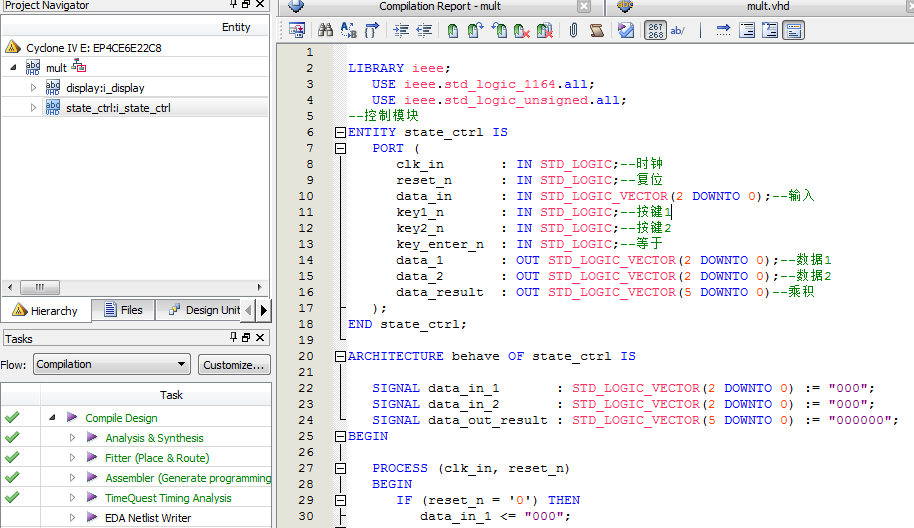Click the Replace text icon in editor toolbar
Image resolution: width=914 pixels, height=528 pixels.
(348, 31)
